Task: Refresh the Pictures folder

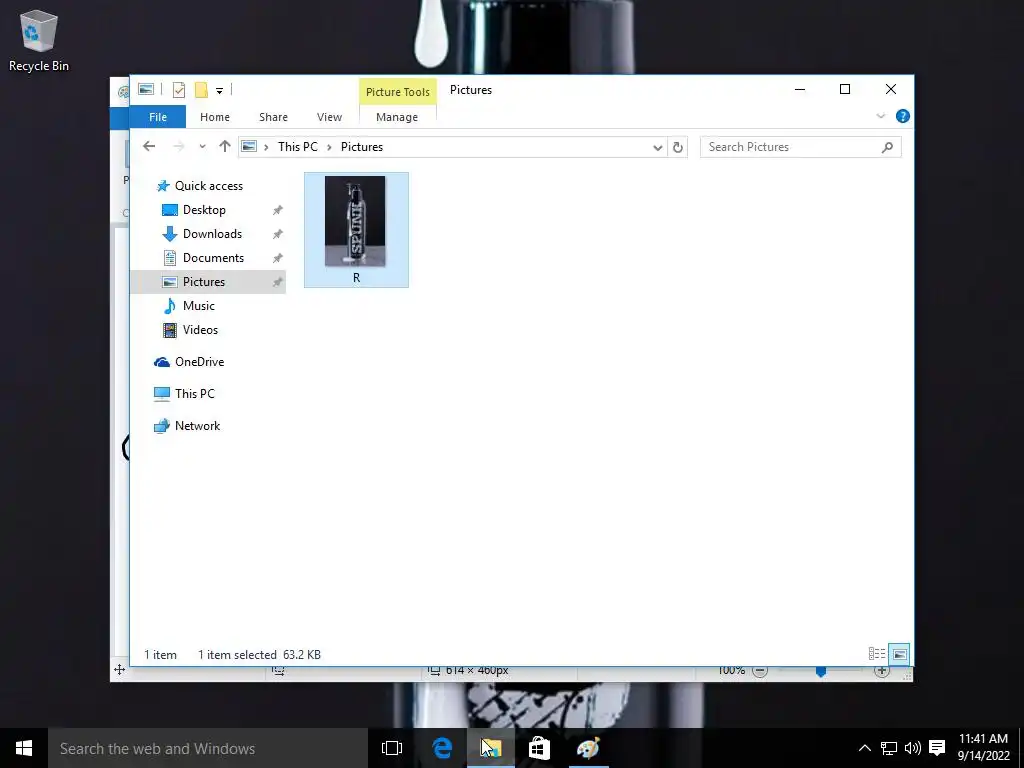Action: [x=678, y=148]
